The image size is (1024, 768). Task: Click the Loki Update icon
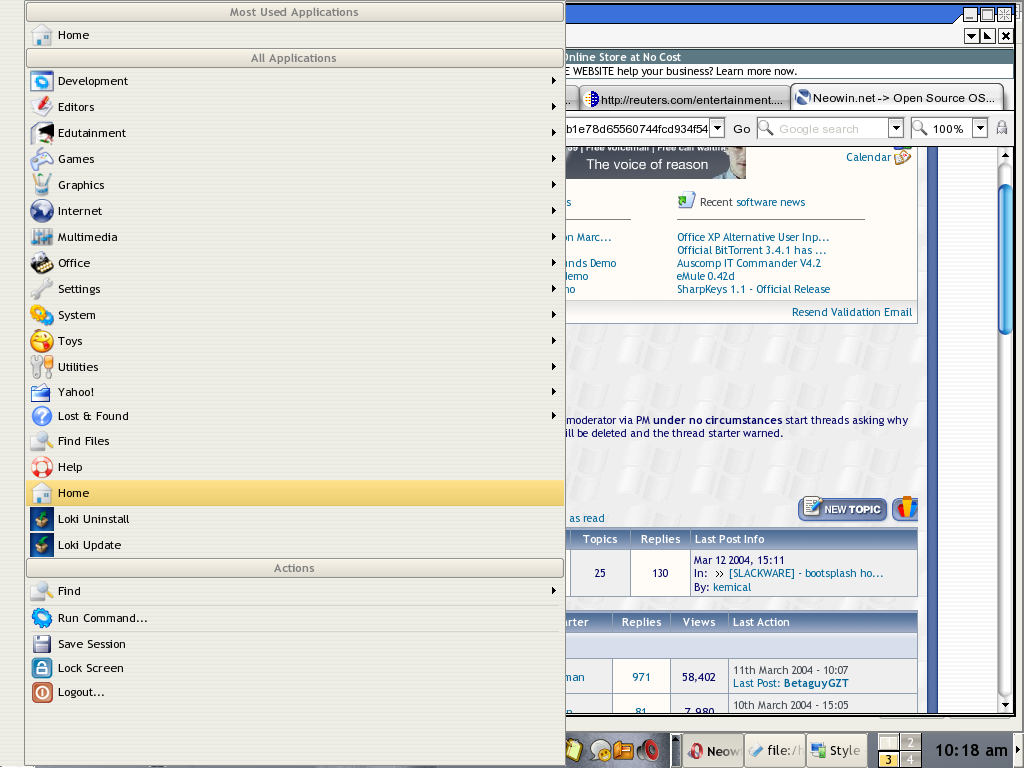[42, 545]
